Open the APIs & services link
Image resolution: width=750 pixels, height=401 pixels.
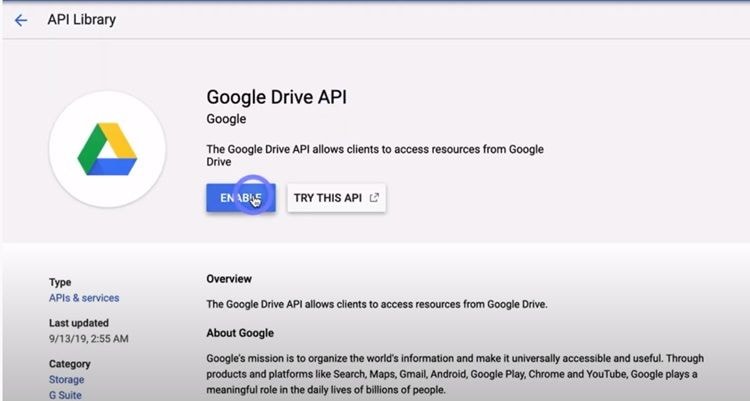point(84,298)
